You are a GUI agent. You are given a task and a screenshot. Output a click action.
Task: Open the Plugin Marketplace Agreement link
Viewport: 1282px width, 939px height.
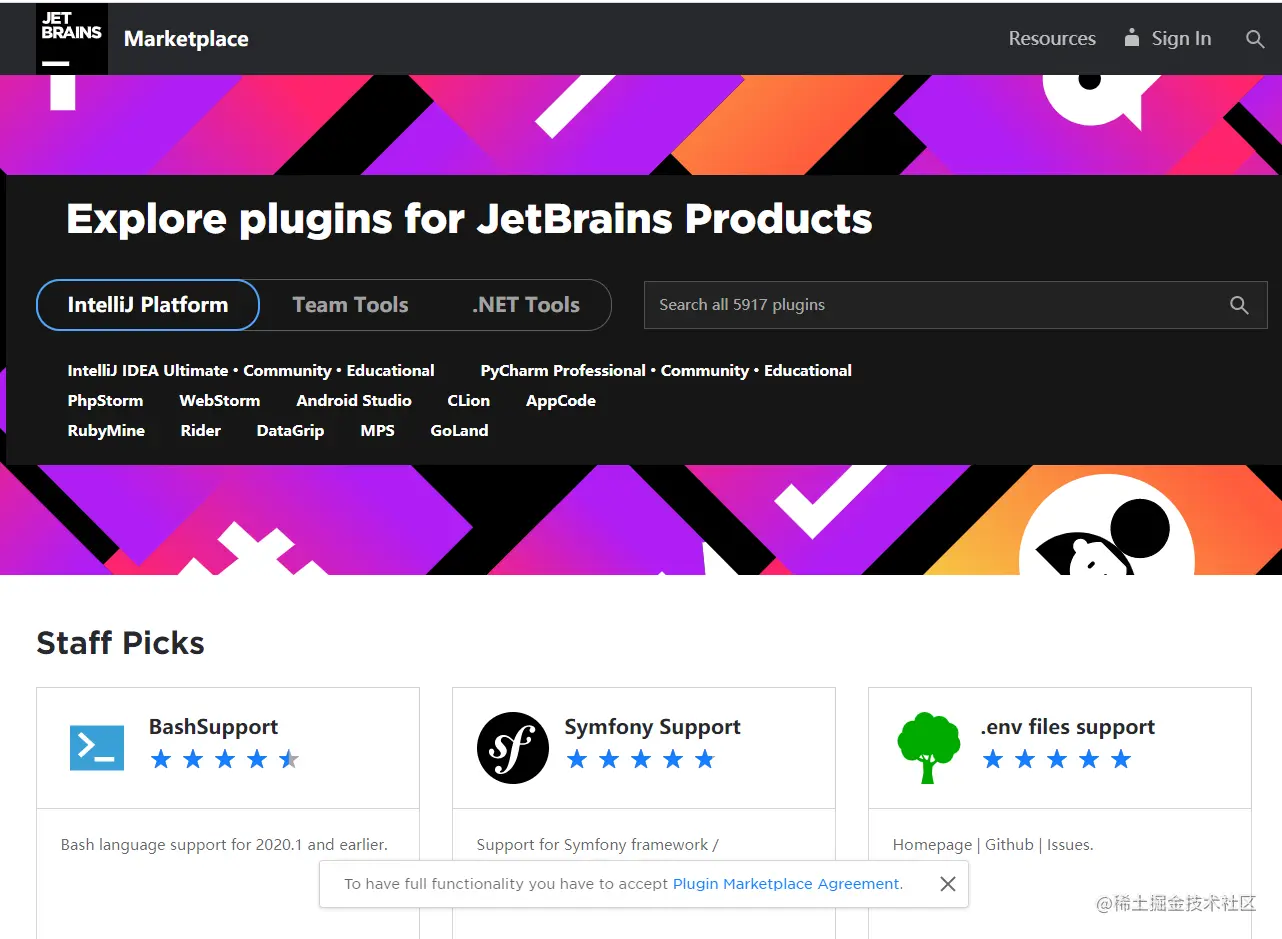(786, 884)
